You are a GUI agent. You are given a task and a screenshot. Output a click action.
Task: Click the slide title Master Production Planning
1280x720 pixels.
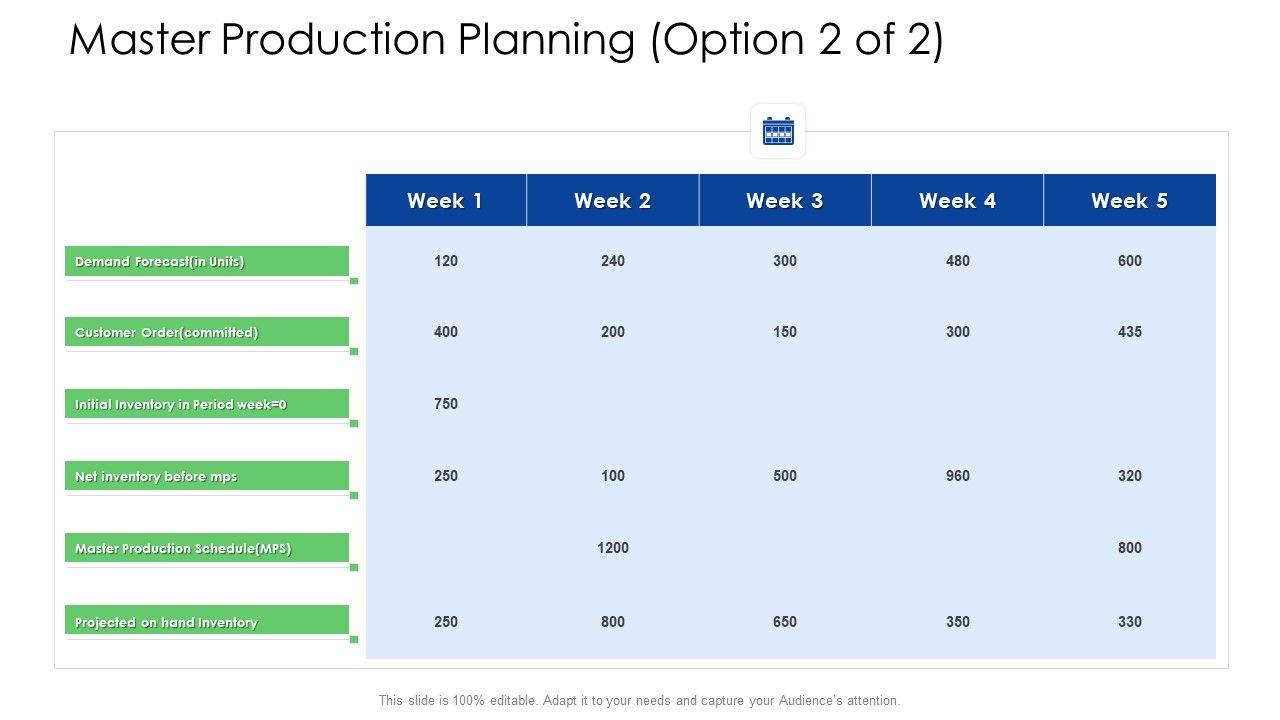pyautogui.click(x=506, y=40)
